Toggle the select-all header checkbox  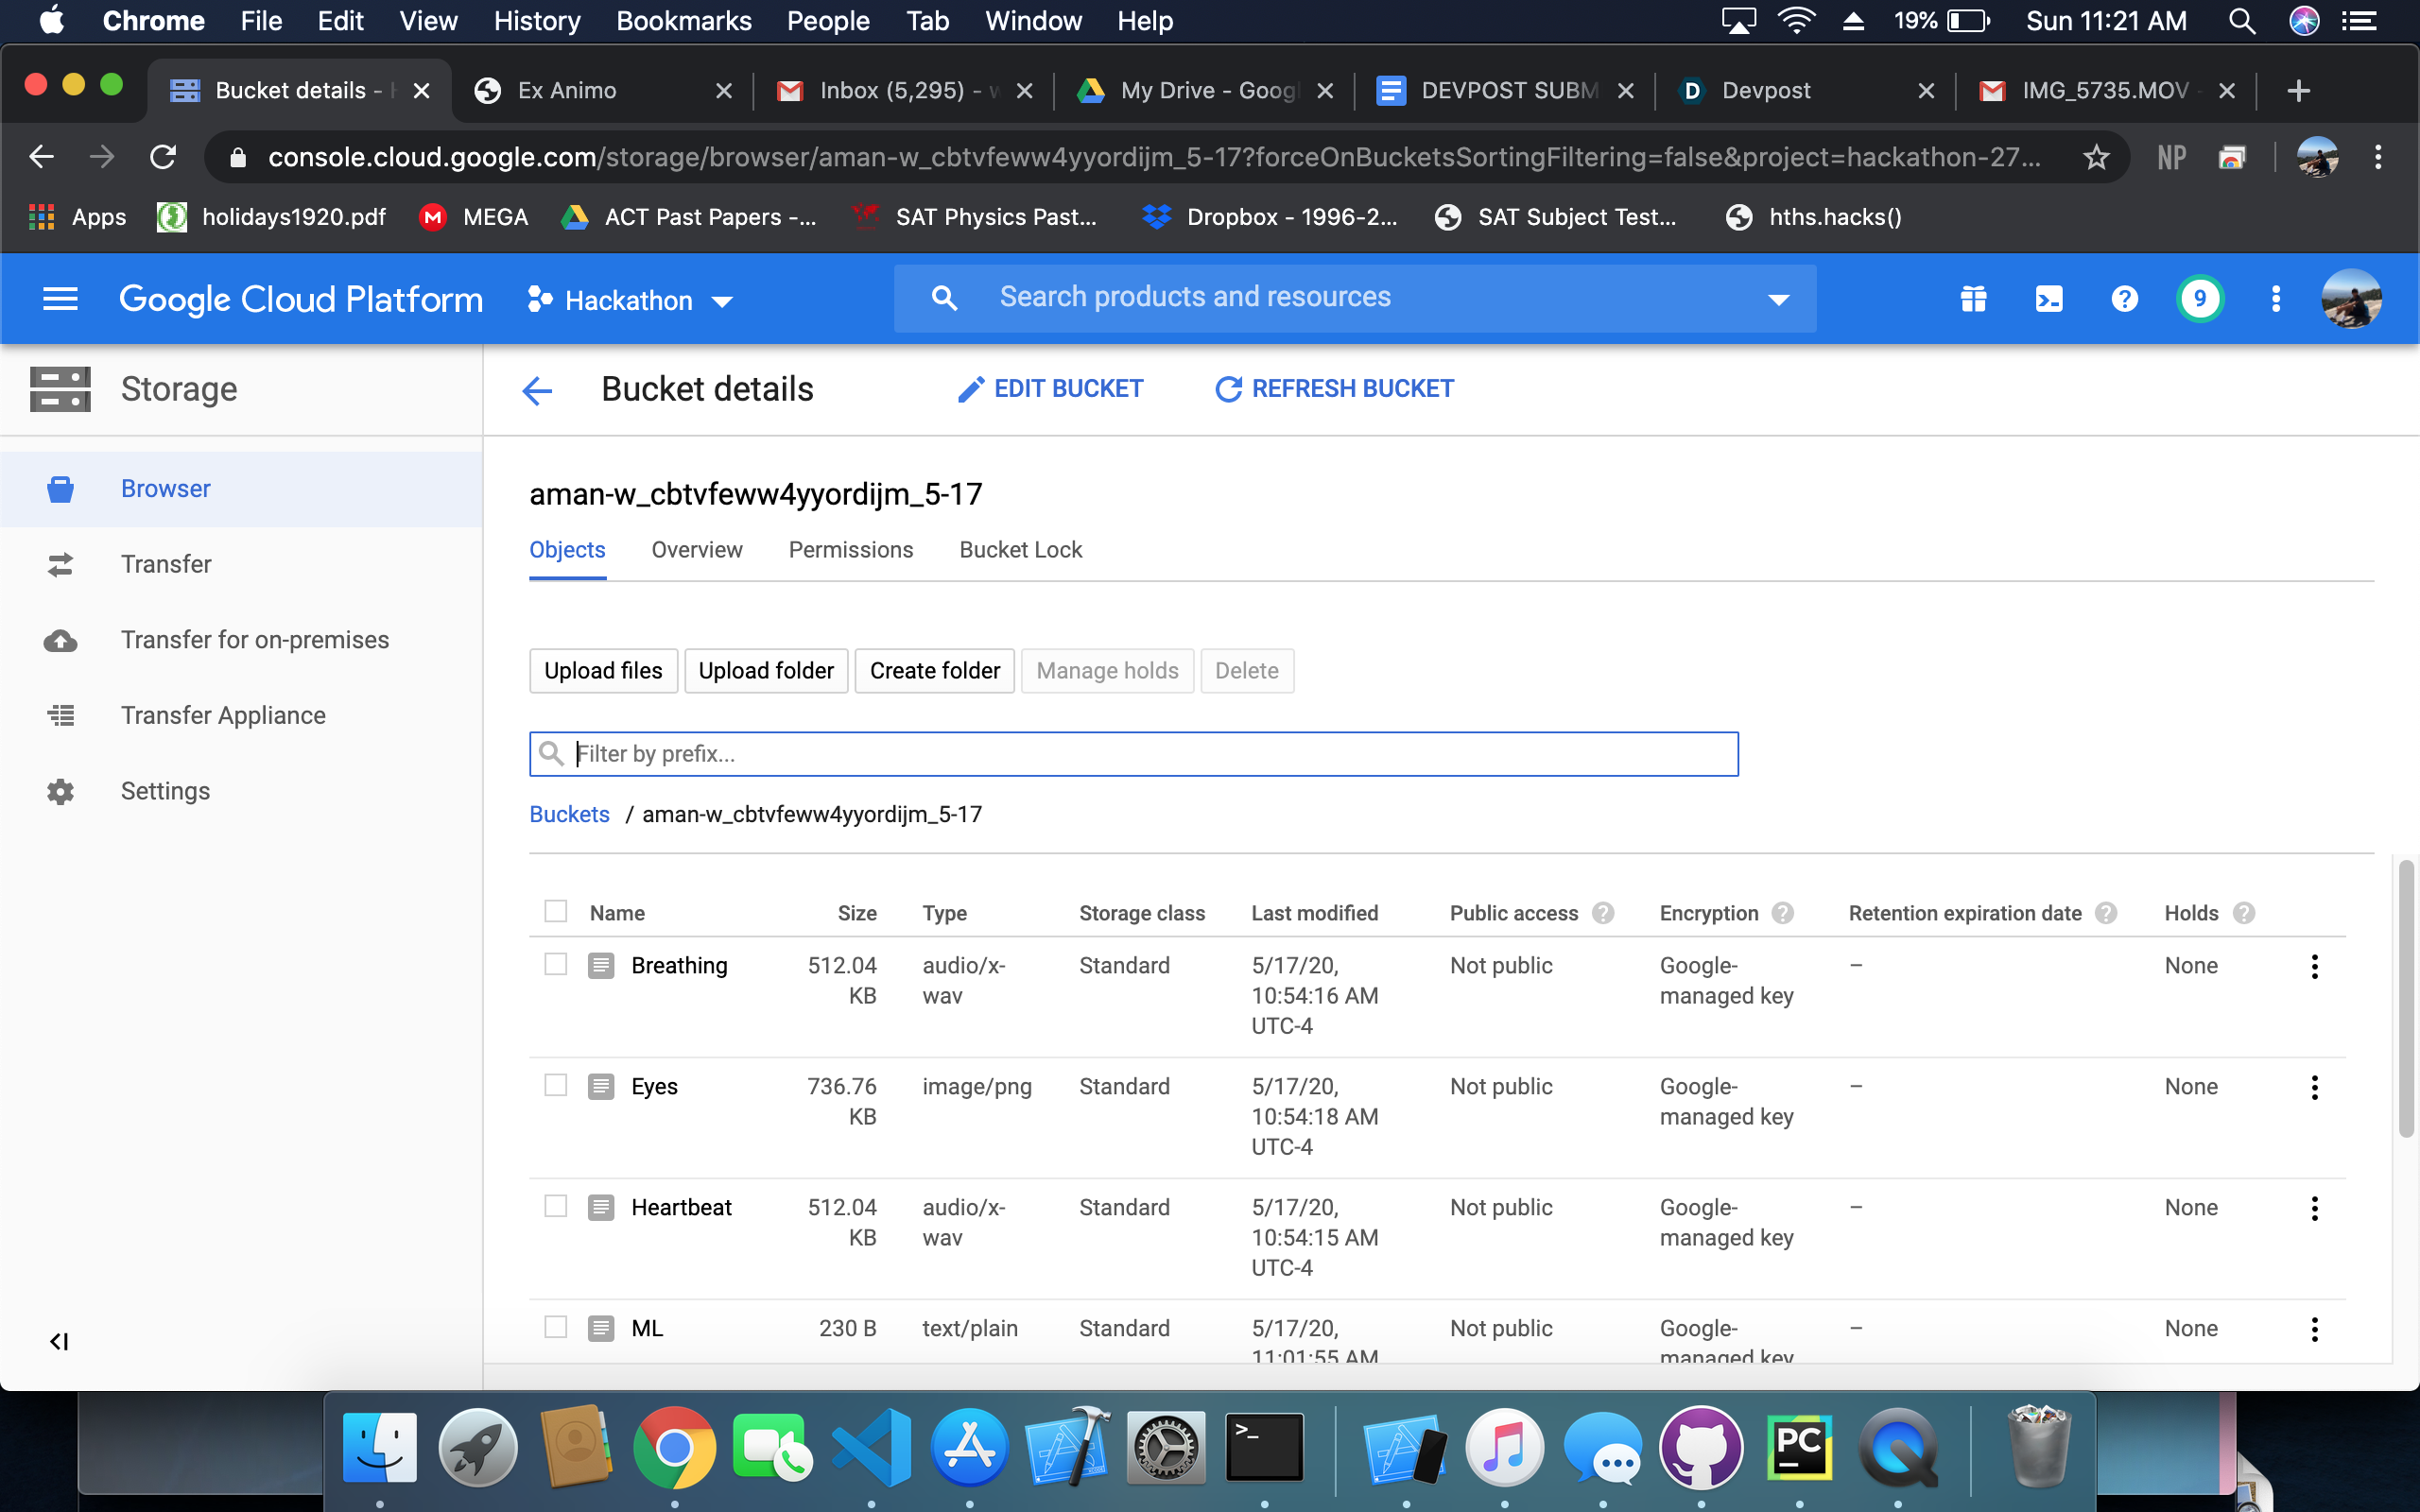click(555, 911)
